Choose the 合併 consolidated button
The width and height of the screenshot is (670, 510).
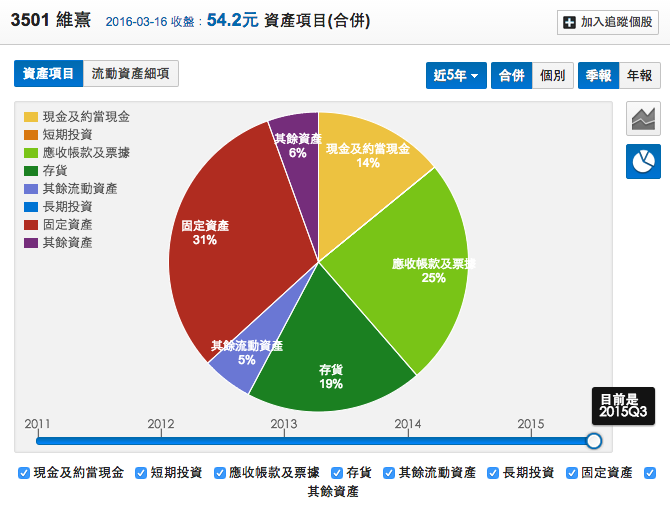point(511,75)
